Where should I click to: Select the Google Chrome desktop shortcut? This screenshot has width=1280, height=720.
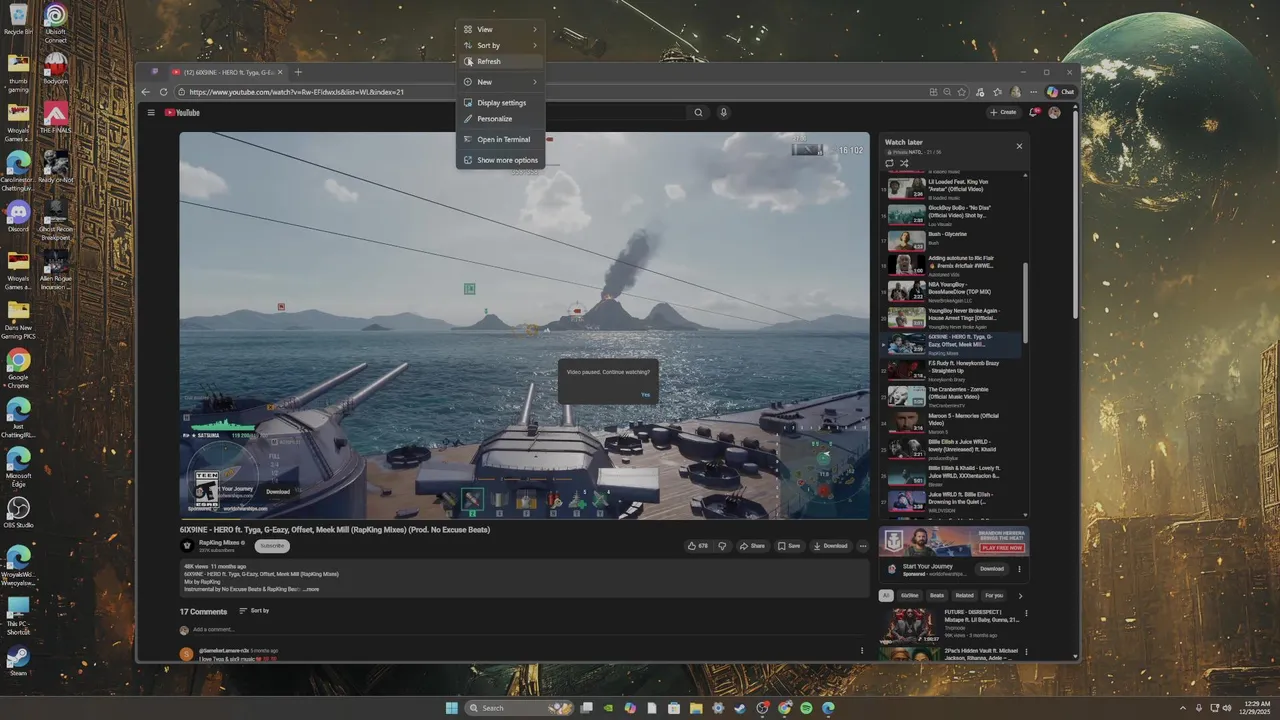(x=18, y=366)
